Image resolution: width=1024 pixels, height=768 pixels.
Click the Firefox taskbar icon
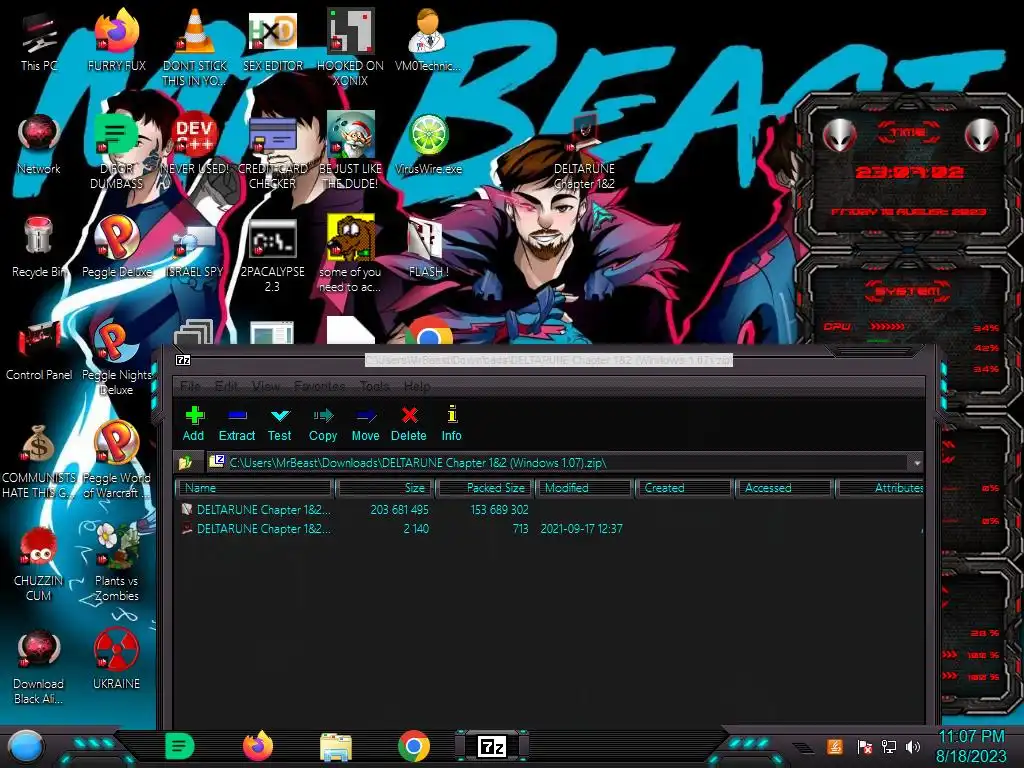pyautogui.click(x=257, y=746)
